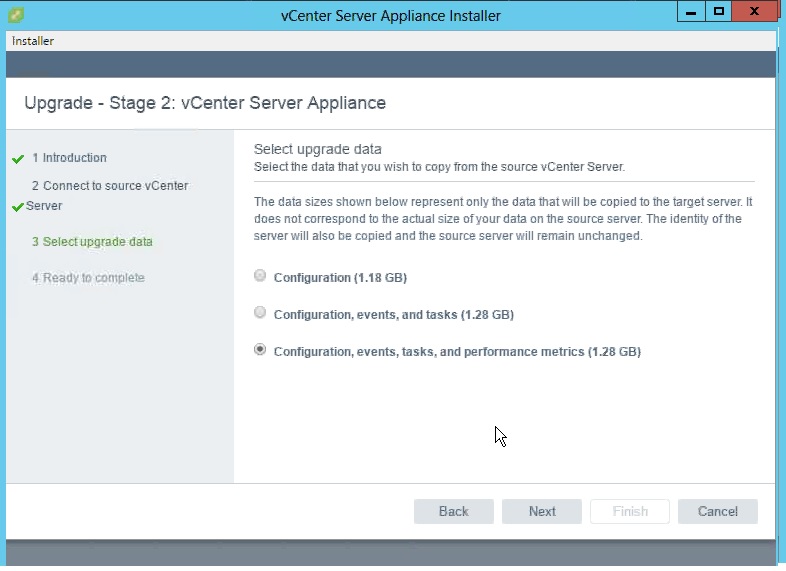The height and width of the screenshot is (571, 786).
Task: Minimize the installer window
Action: (691, 12)
